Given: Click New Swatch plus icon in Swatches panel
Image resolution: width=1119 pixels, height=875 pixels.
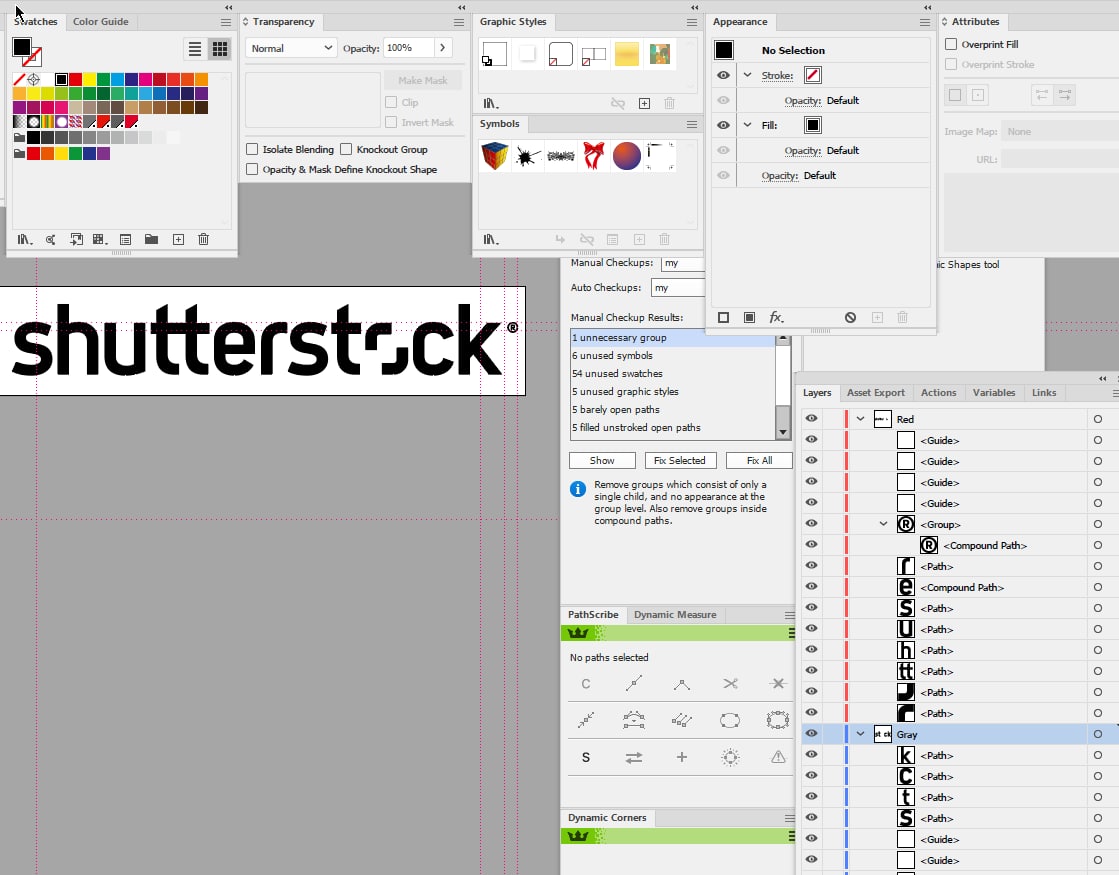Looking at the screenshot, I should (x=178, y=240).
